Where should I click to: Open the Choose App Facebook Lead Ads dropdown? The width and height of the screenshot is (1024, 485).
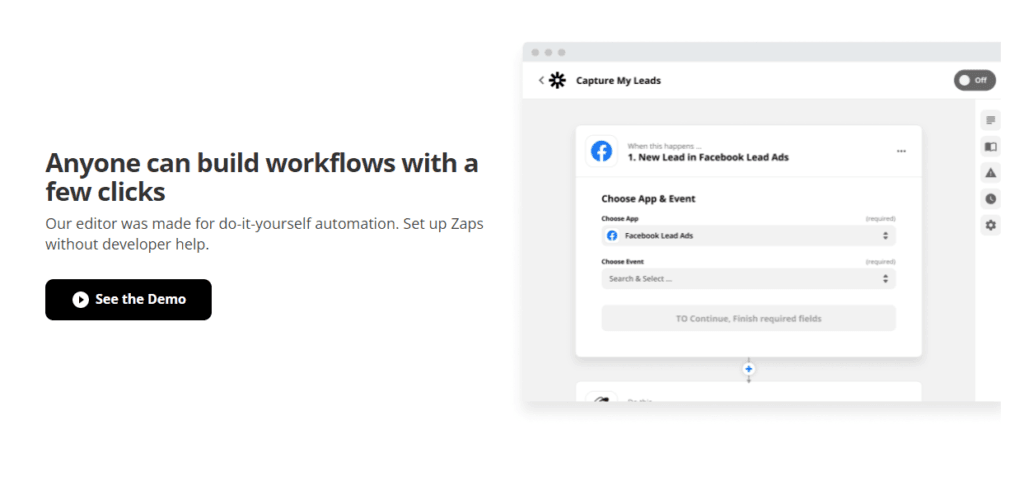pos(748,236)
